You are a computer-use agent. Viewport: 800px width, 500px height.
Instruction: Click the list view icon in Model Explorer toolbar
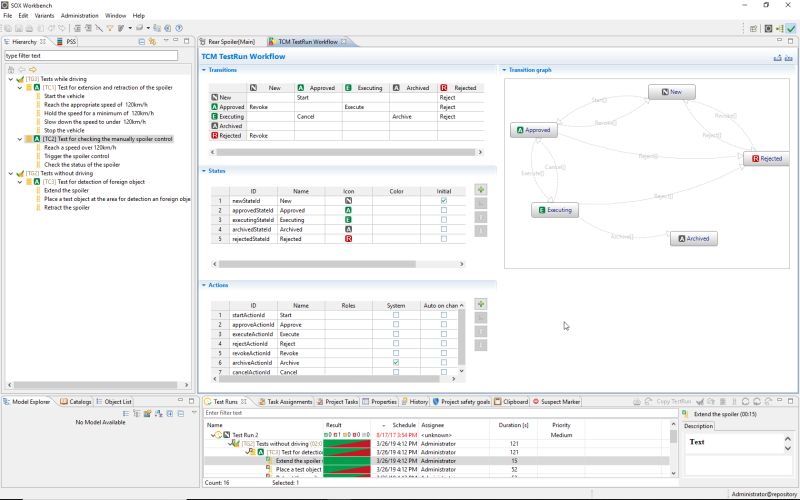[126, 413]
